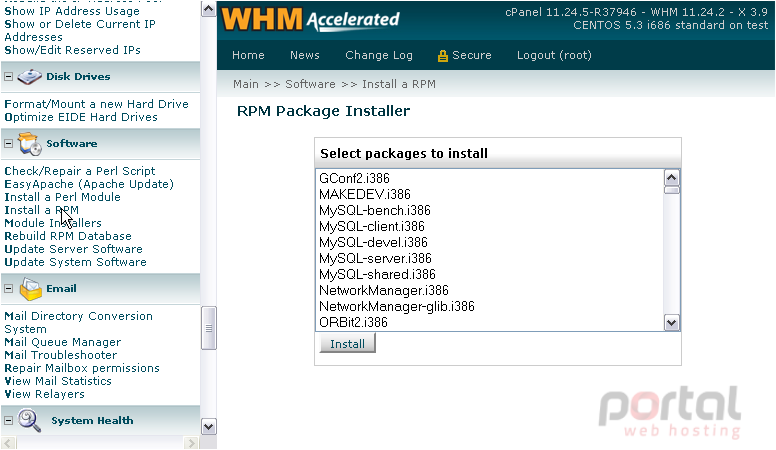Open the News menu item

[x=304, y=55]
